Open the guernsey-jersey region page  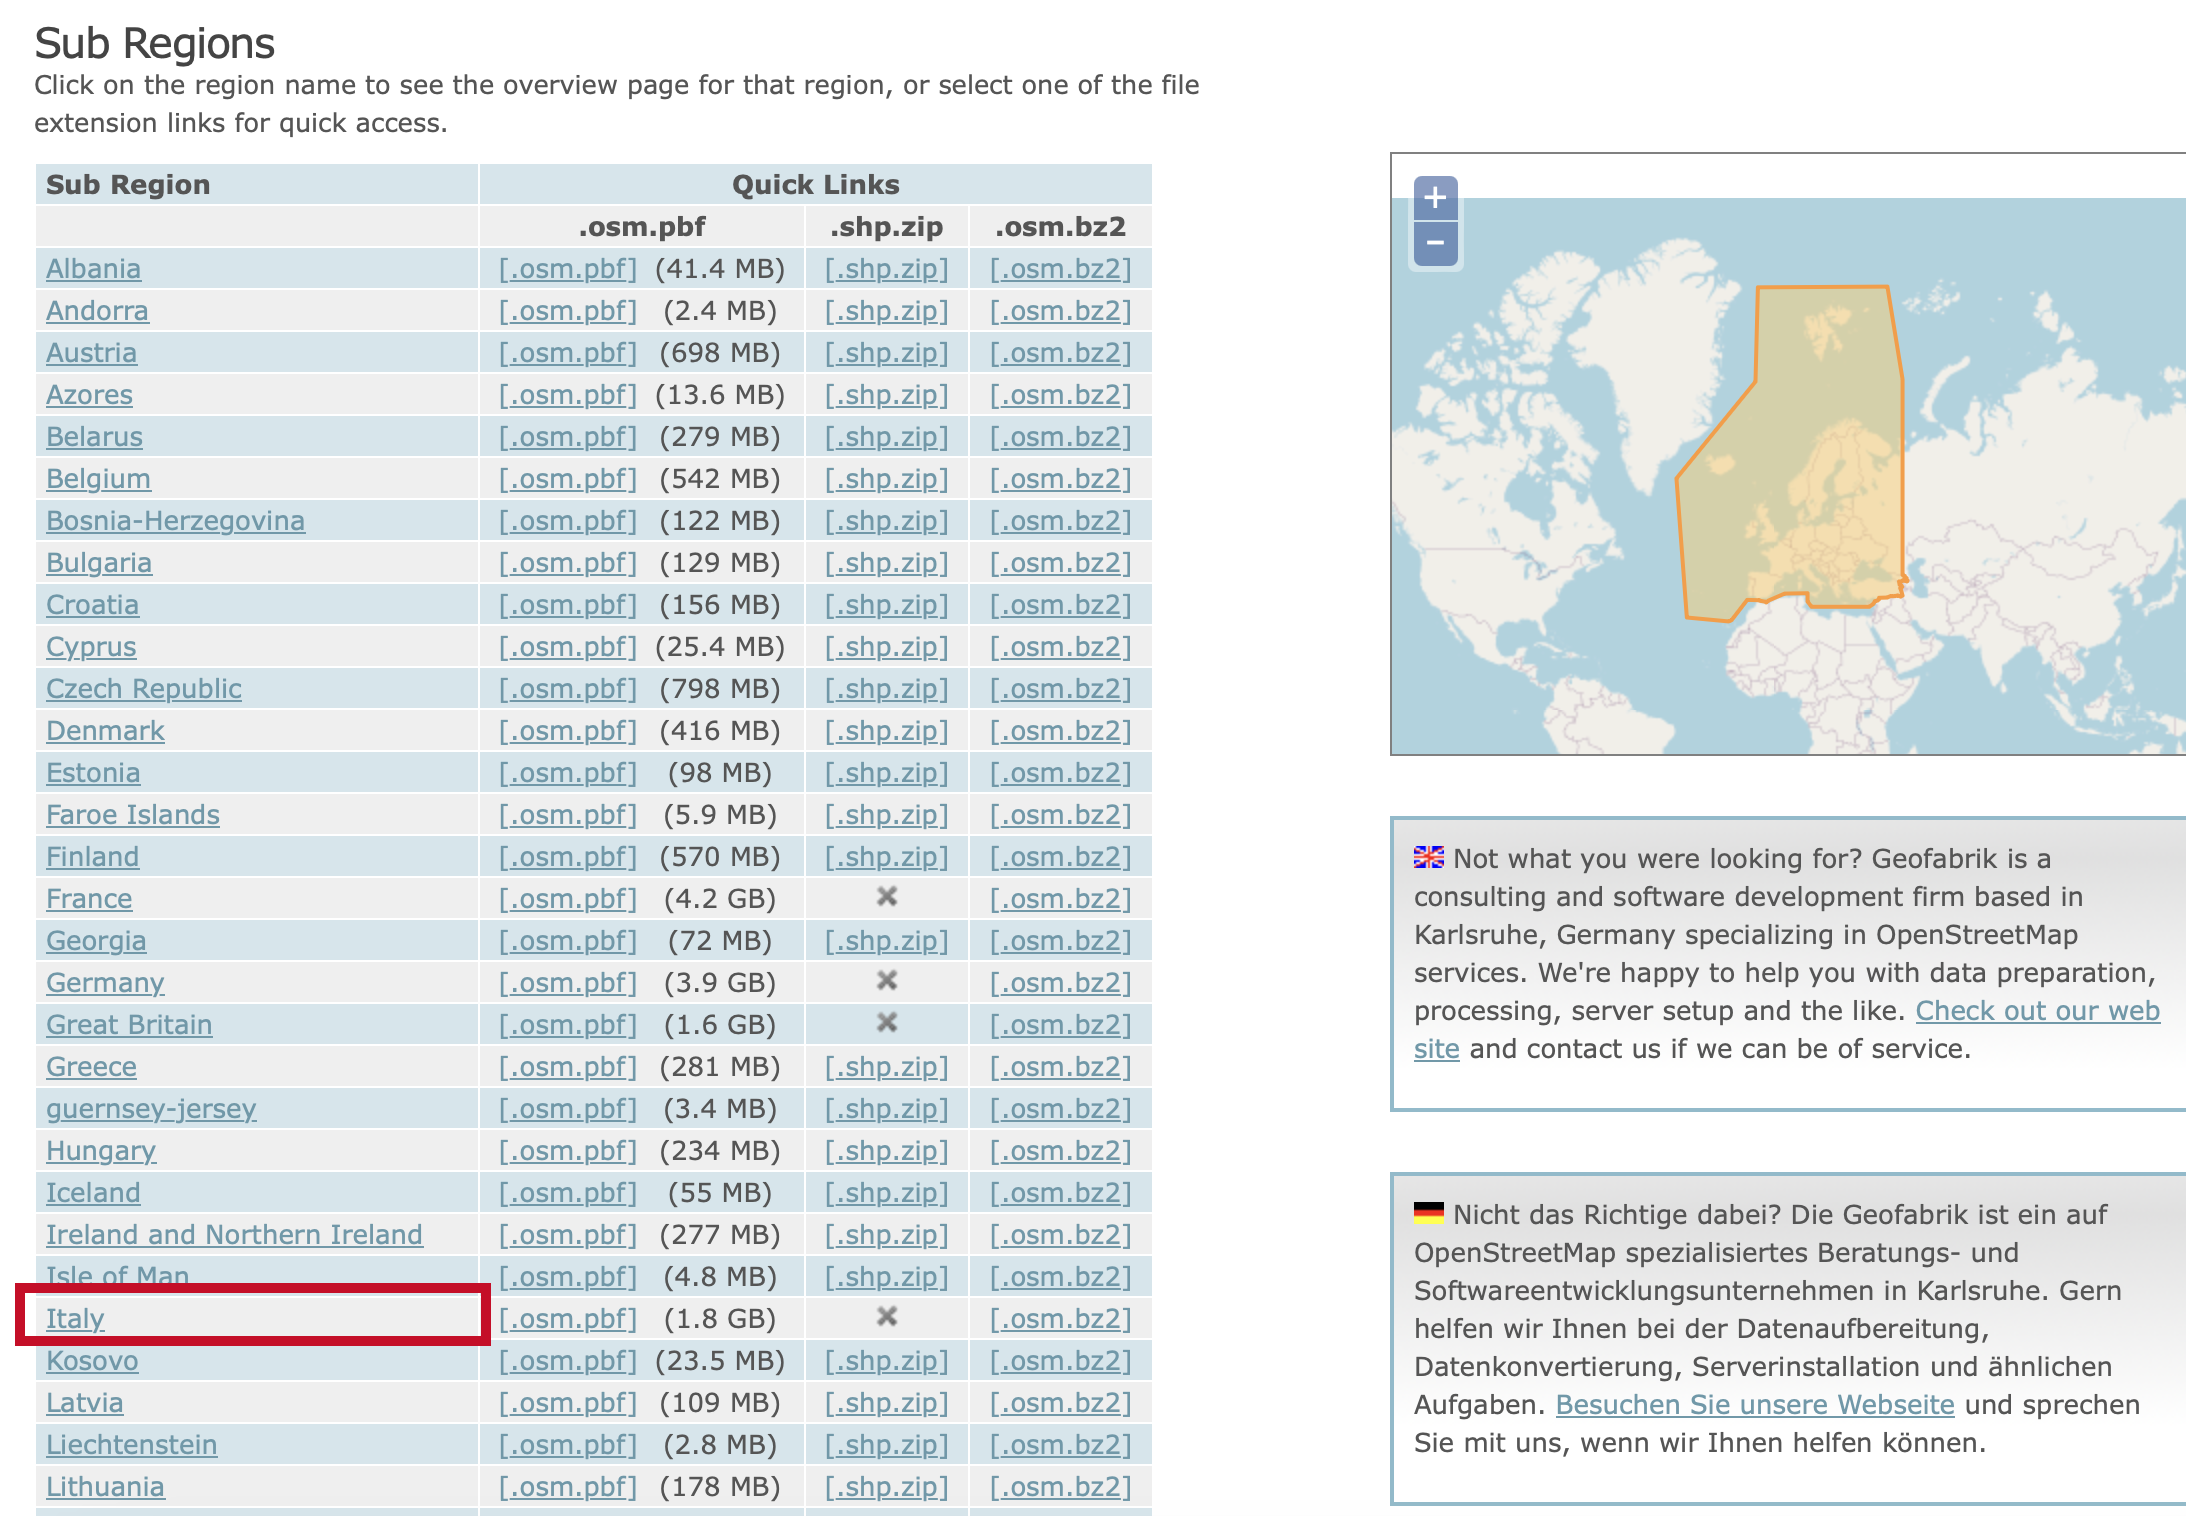coord(151,1109)
